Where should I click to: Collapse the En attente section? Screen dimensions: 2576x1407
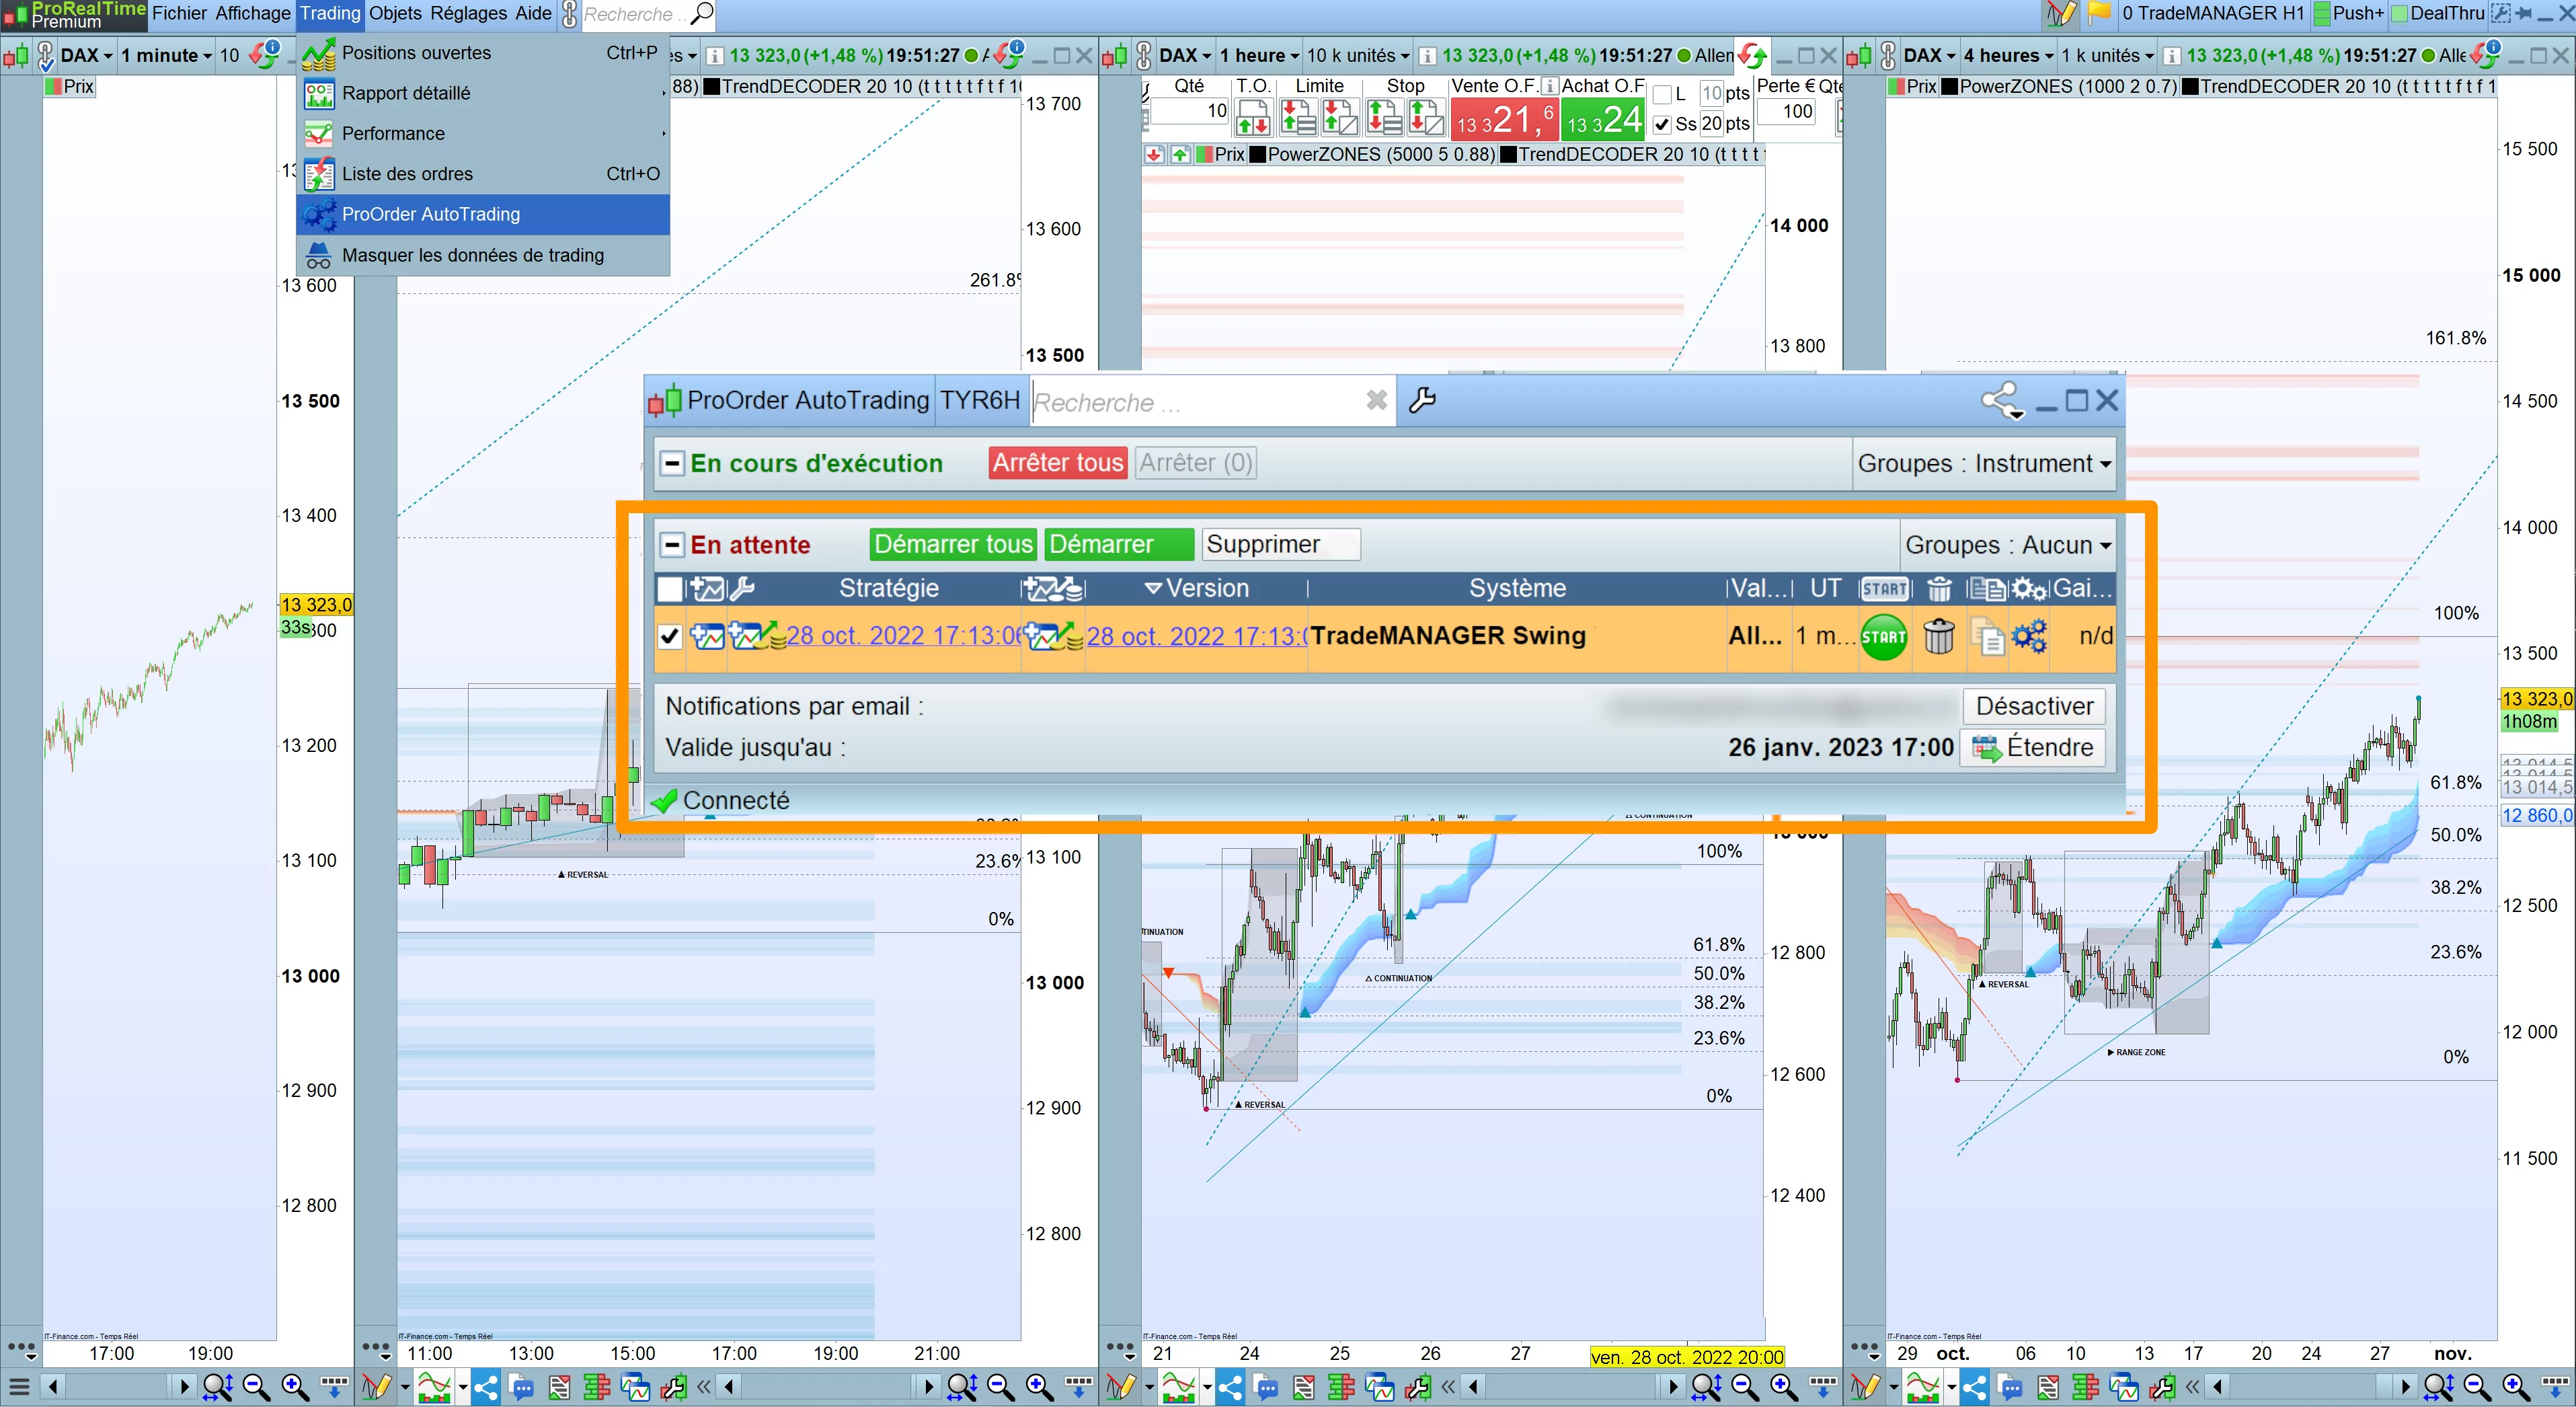click(x=672, y=545)
